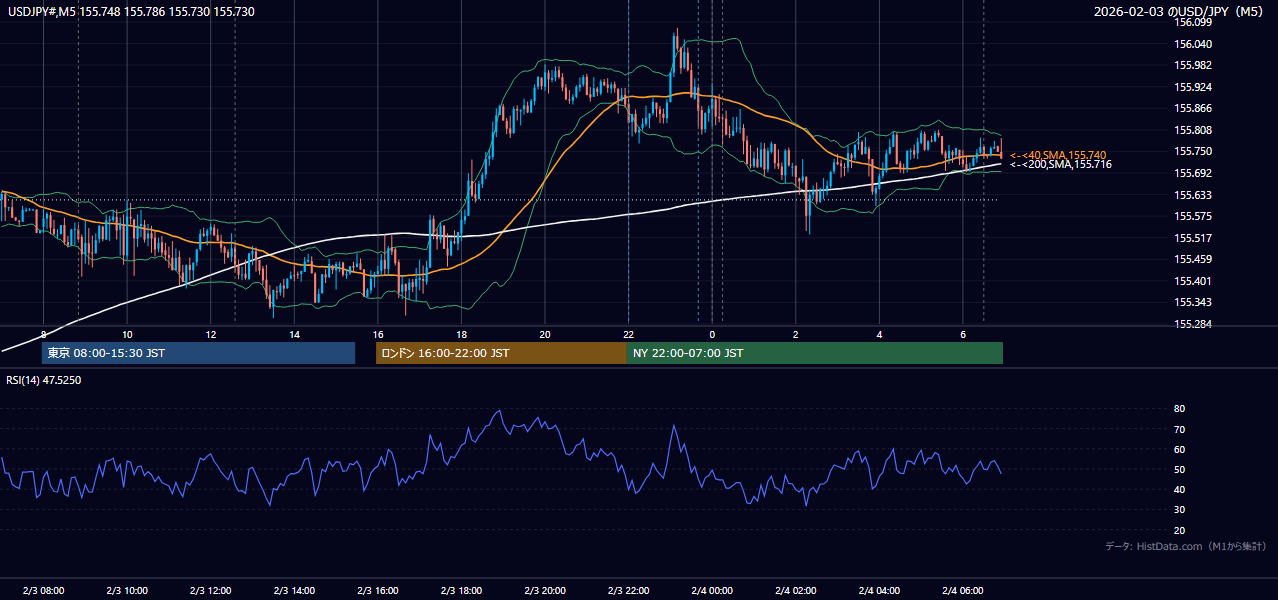Screen dimensions: 1278x600
Task: Click the bottom date label 2/3 08:00
Action: (x=43, y=590)
